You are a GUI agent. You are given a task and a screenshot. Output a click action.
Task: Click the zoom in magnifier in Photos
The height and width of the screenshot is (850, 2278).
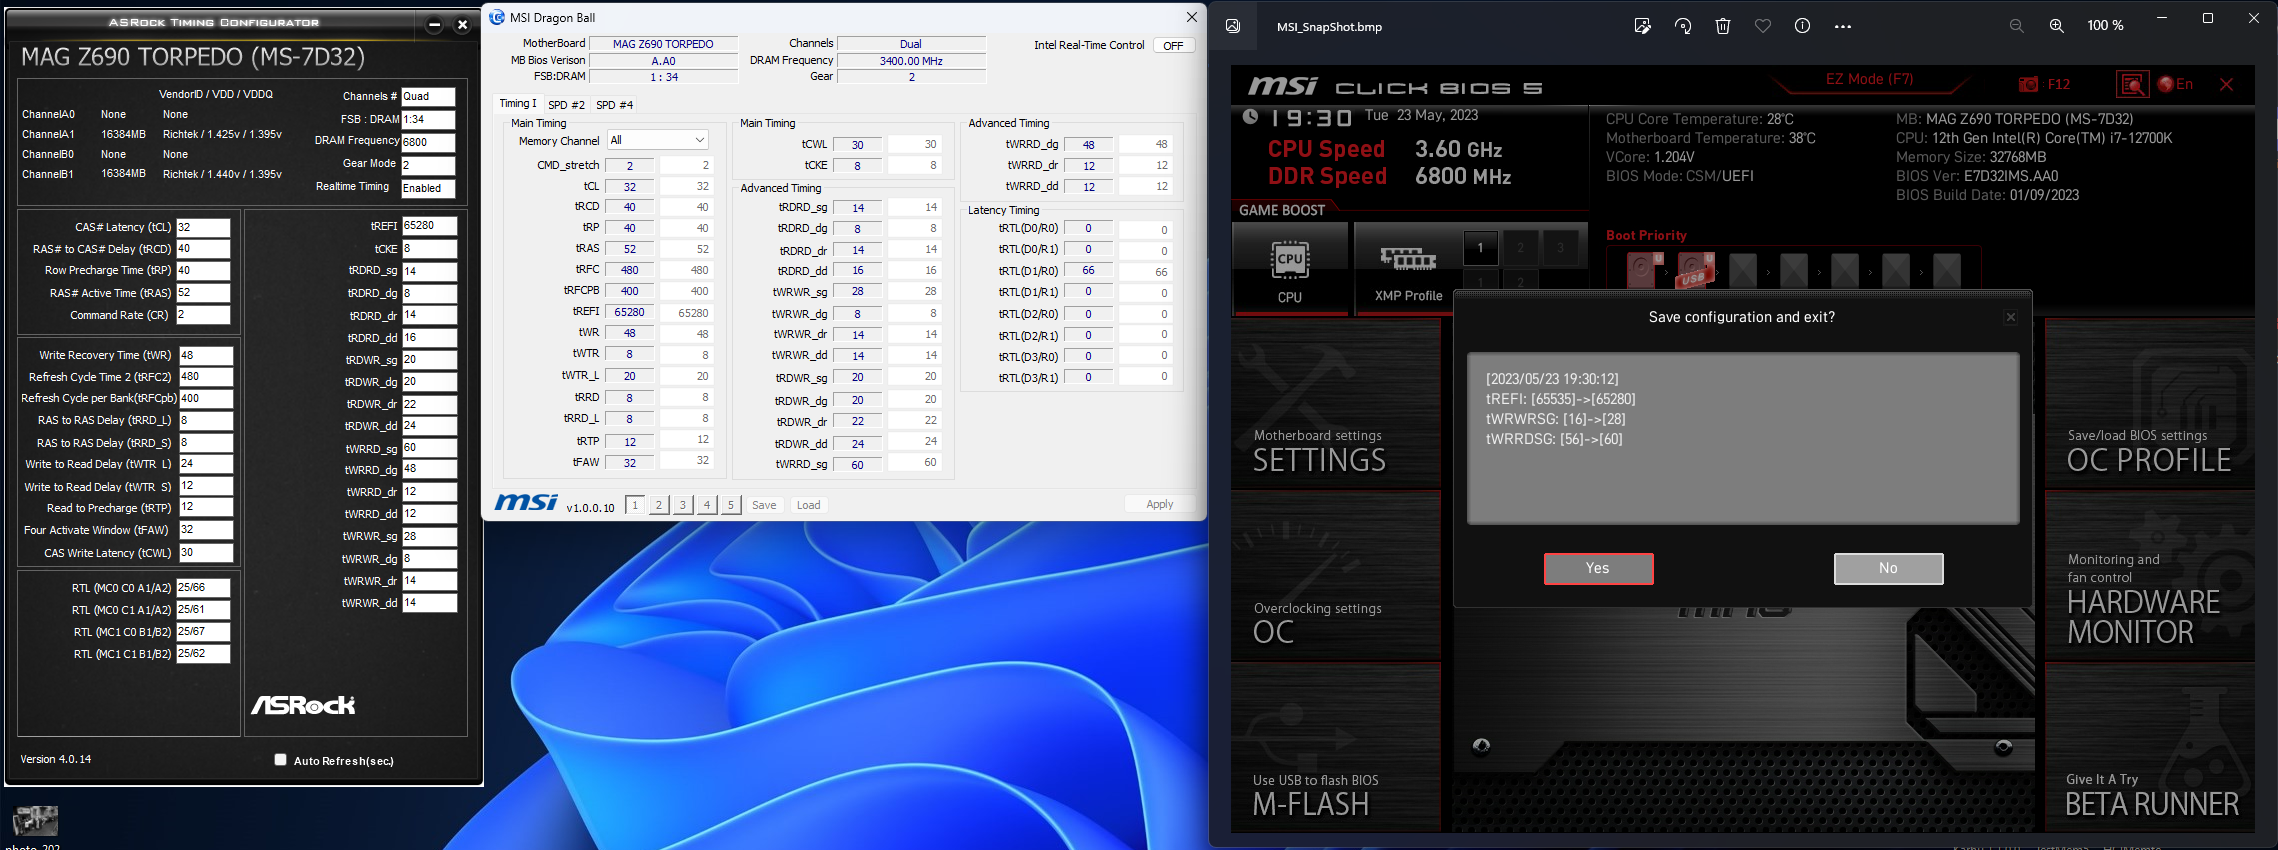(2056, 26)
